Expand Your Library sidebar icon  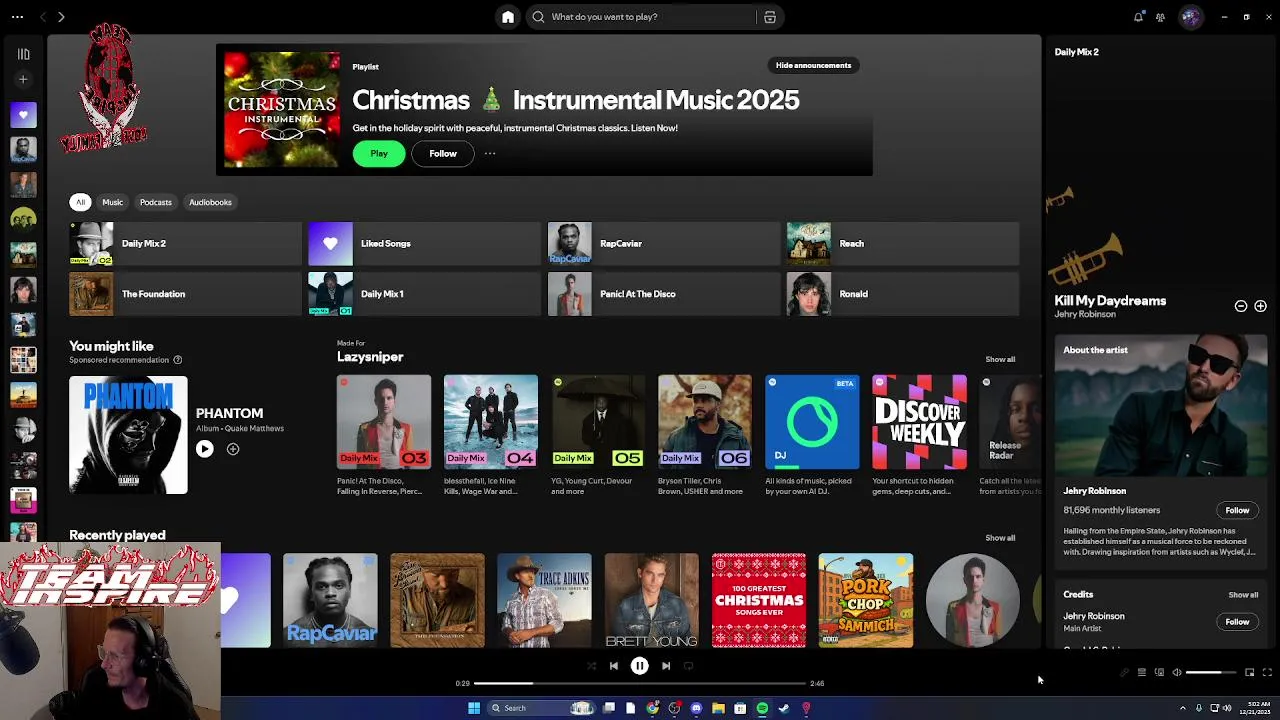click(x=23, y=54)
